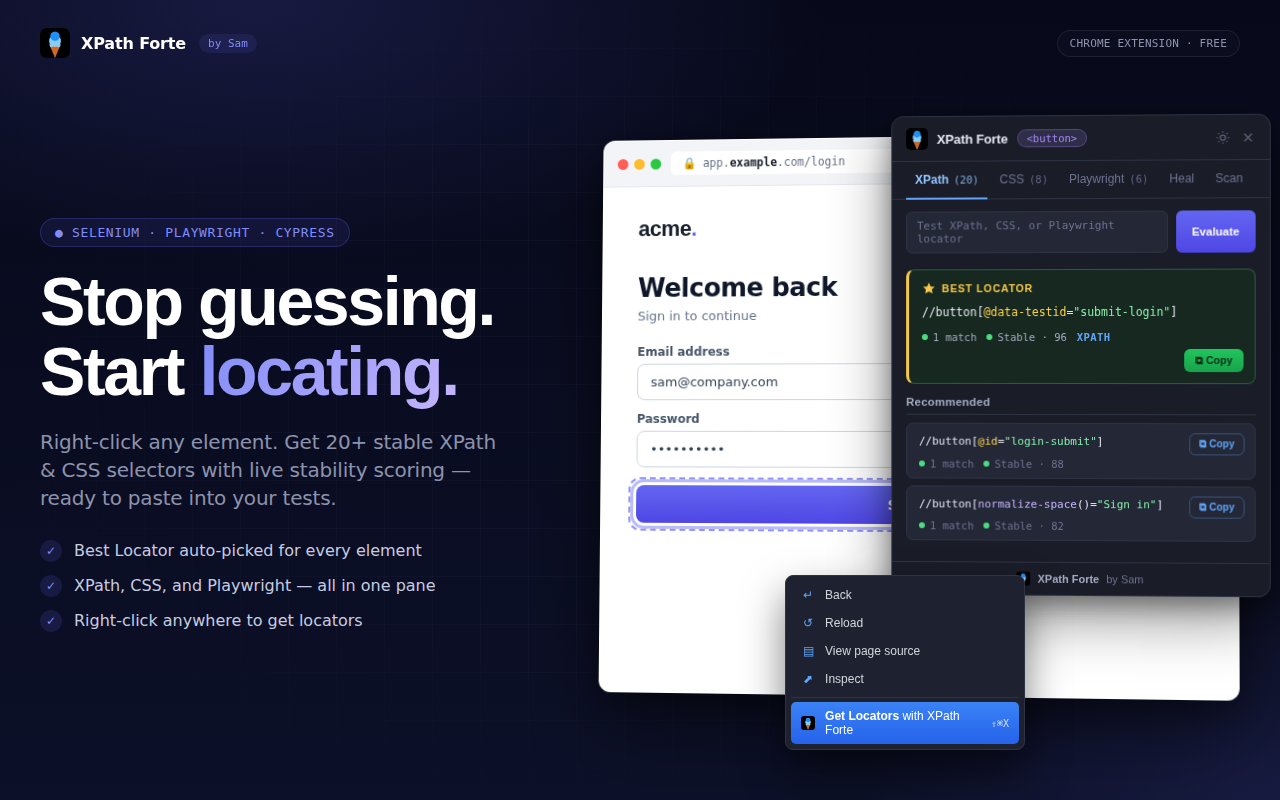Screen dimensions: 1280x800
Task: Choose View page source in context menu
Action: click(905, 651)
